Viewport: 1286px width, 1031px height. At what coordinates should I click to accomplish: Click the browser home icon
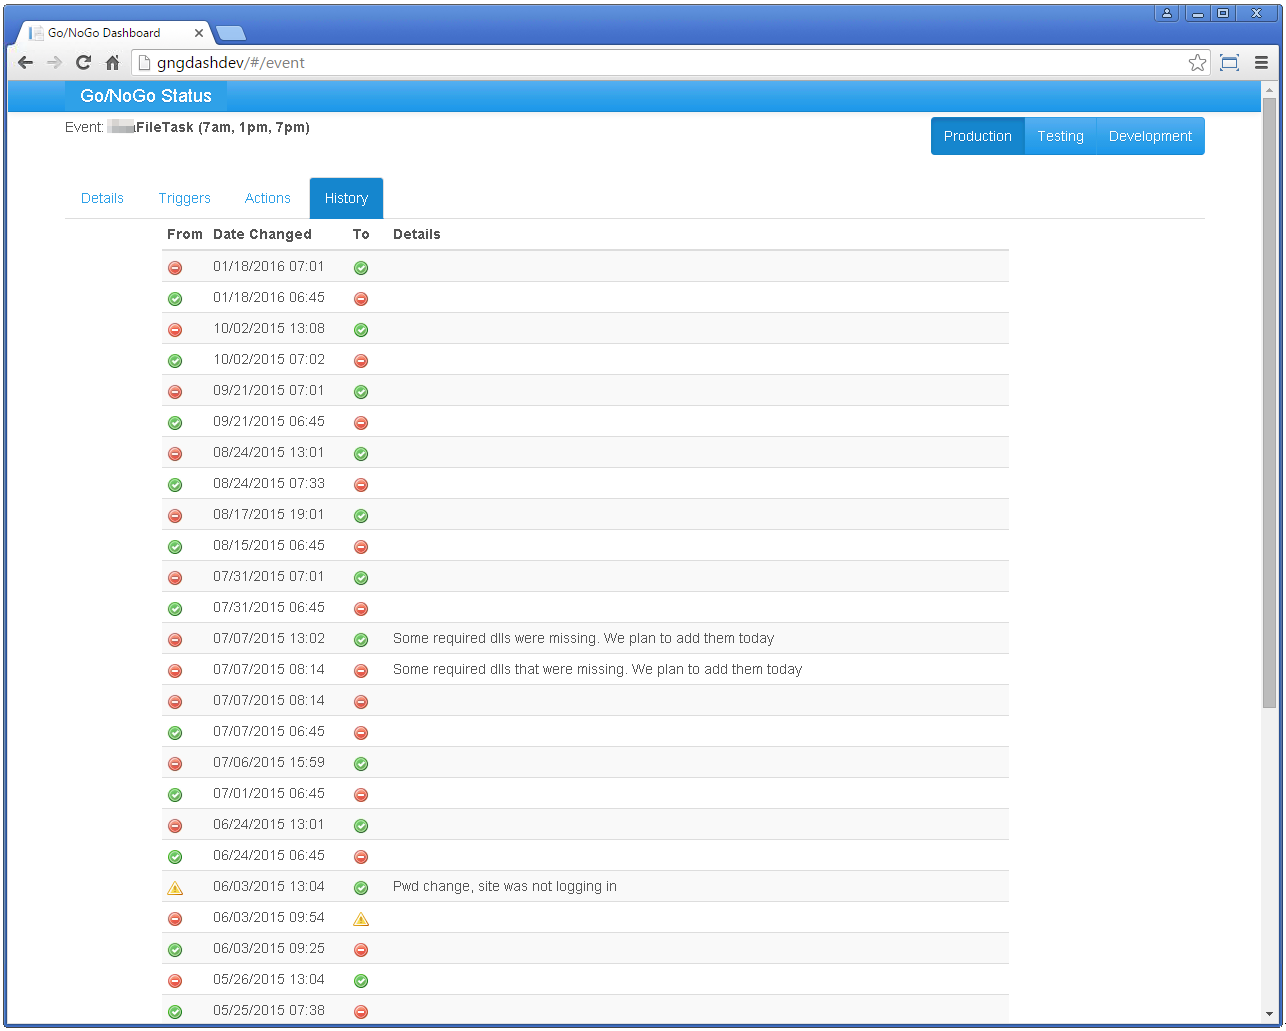pos(113,63)
